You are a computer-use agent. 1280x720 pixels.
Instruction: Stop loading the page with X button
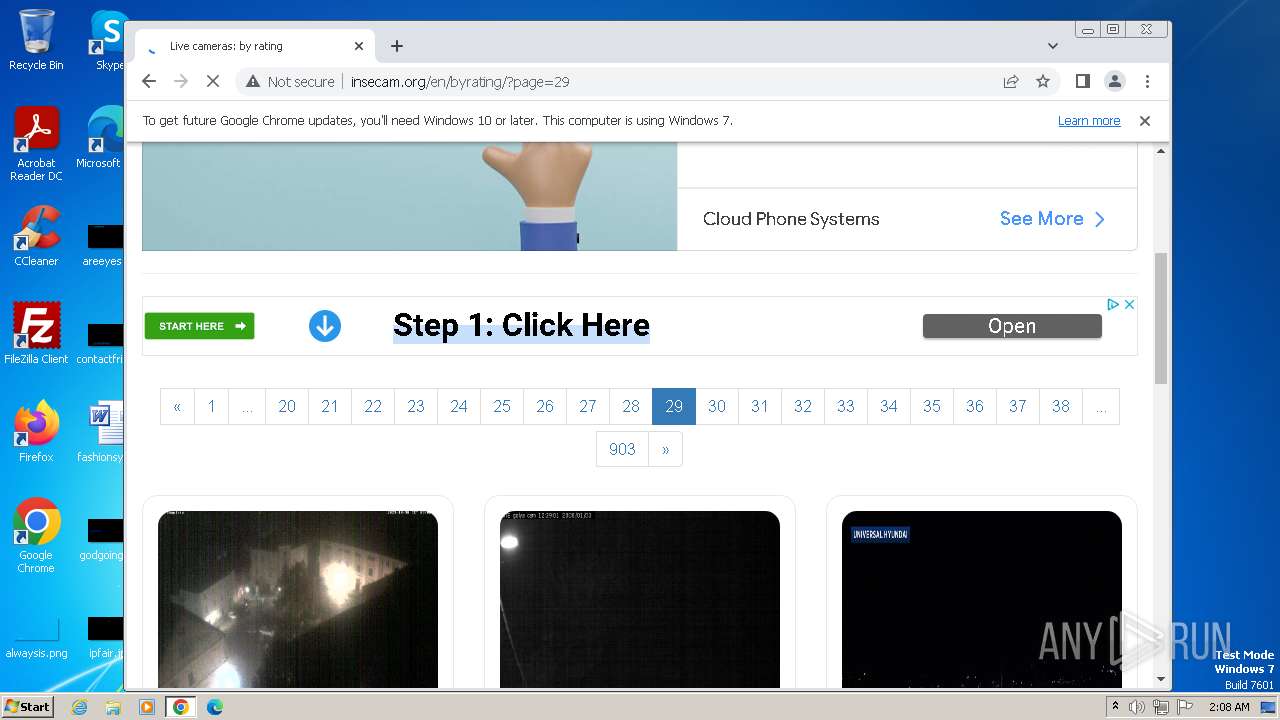213,81
